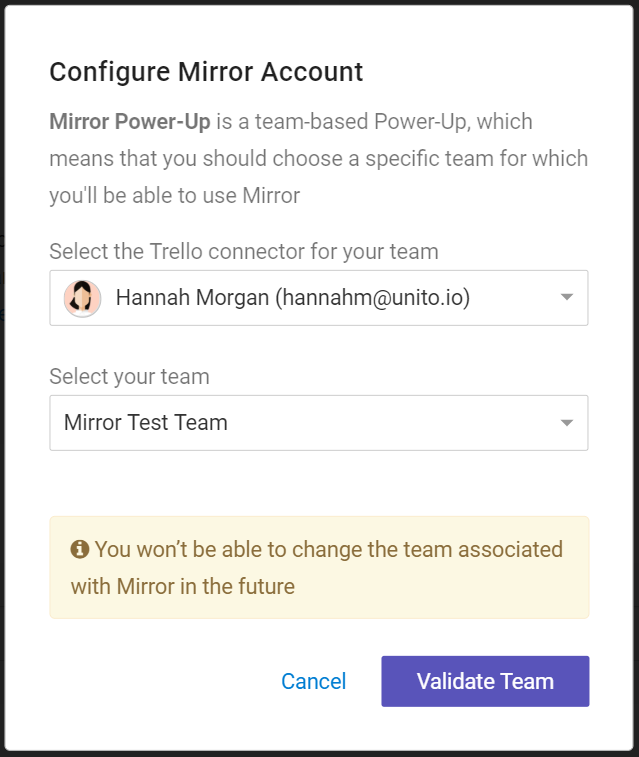Image resolution: width=639 pixels, height=757 pixels.
Task: Click the Validate Team button
Action: pyautogui.click(x=485, y=681)
